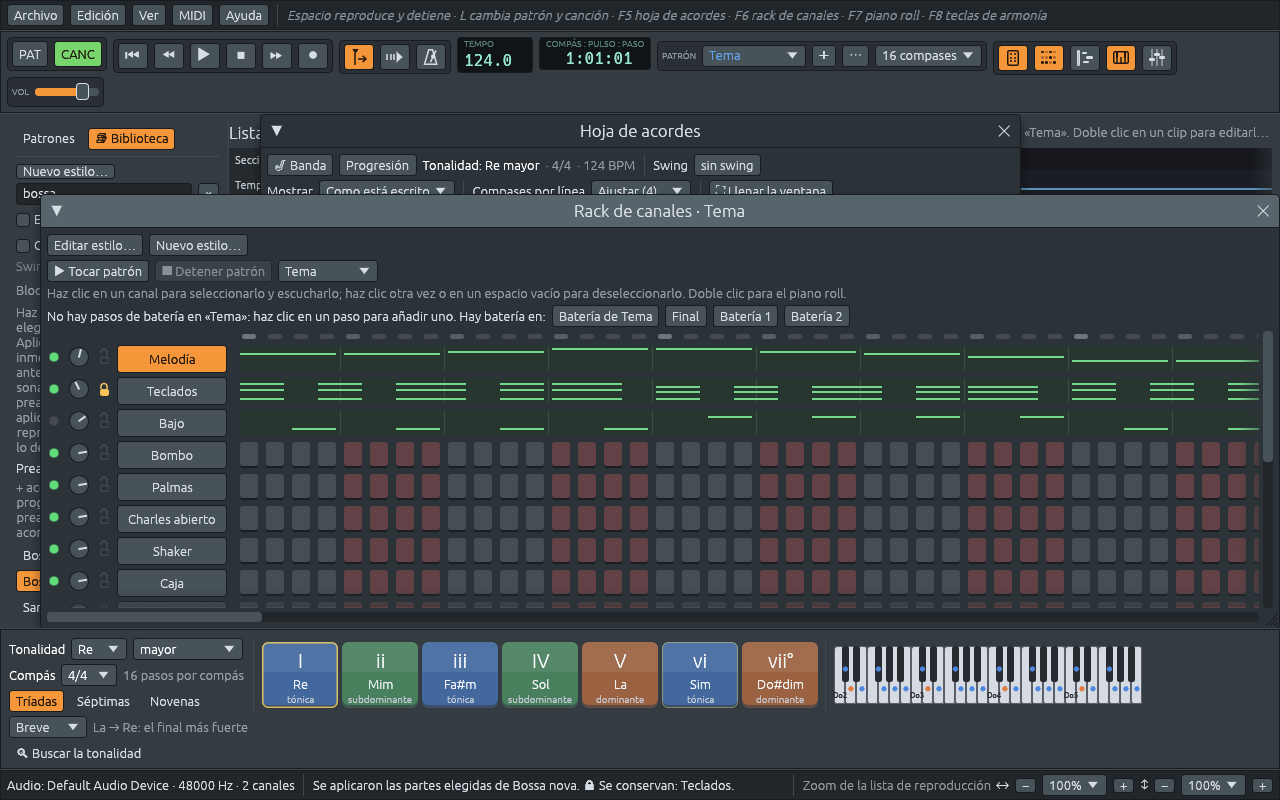This screenshot has height=800, width=1280.
Task: Toggle the channel rack grid icon
Action: click(x=1048, y=57)
